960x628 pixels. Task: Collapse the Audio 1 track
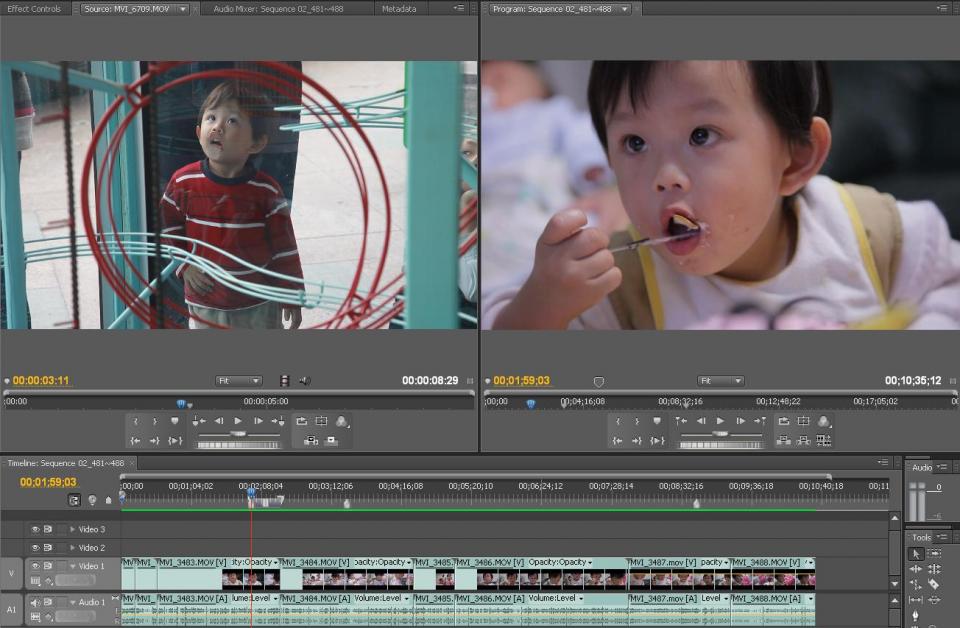(x=73, y=602)
